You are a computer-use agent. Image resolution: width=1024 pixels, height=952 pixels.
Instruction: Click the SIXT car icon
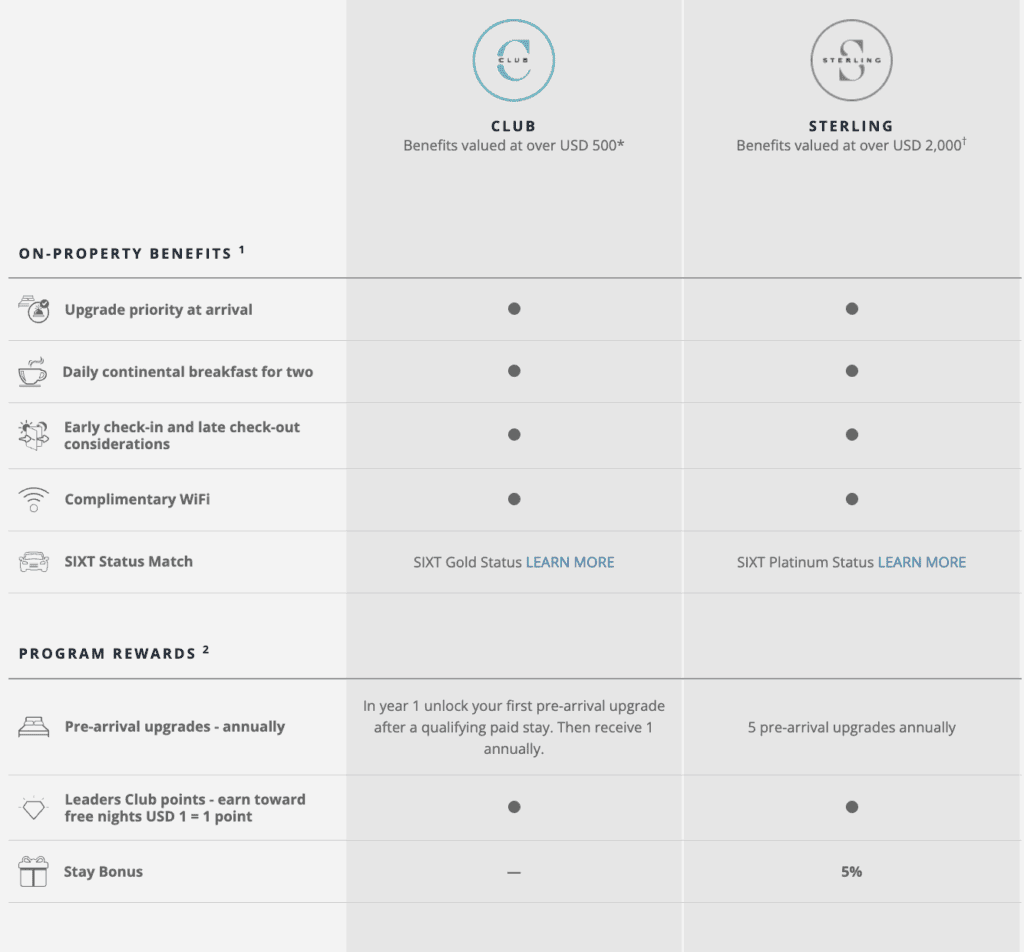coord(33,562)
